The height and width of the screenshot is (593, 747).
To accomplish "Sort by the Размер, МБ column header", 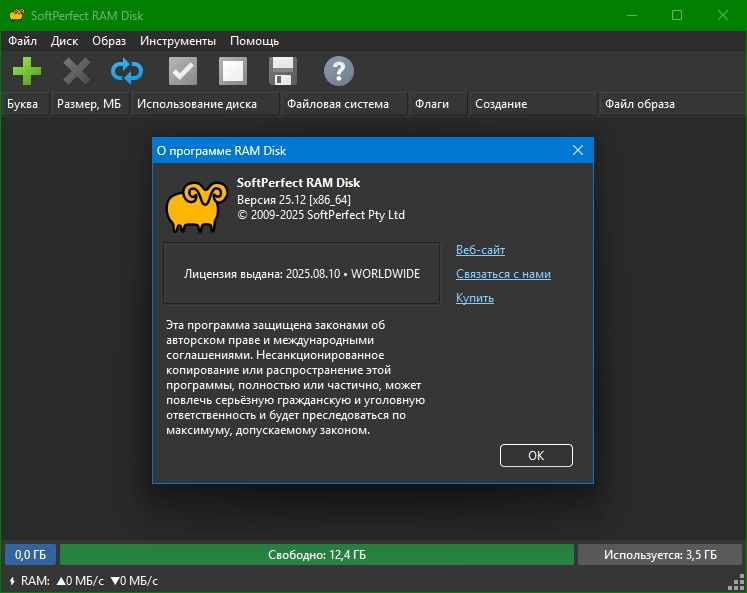I will click(90, 104).
